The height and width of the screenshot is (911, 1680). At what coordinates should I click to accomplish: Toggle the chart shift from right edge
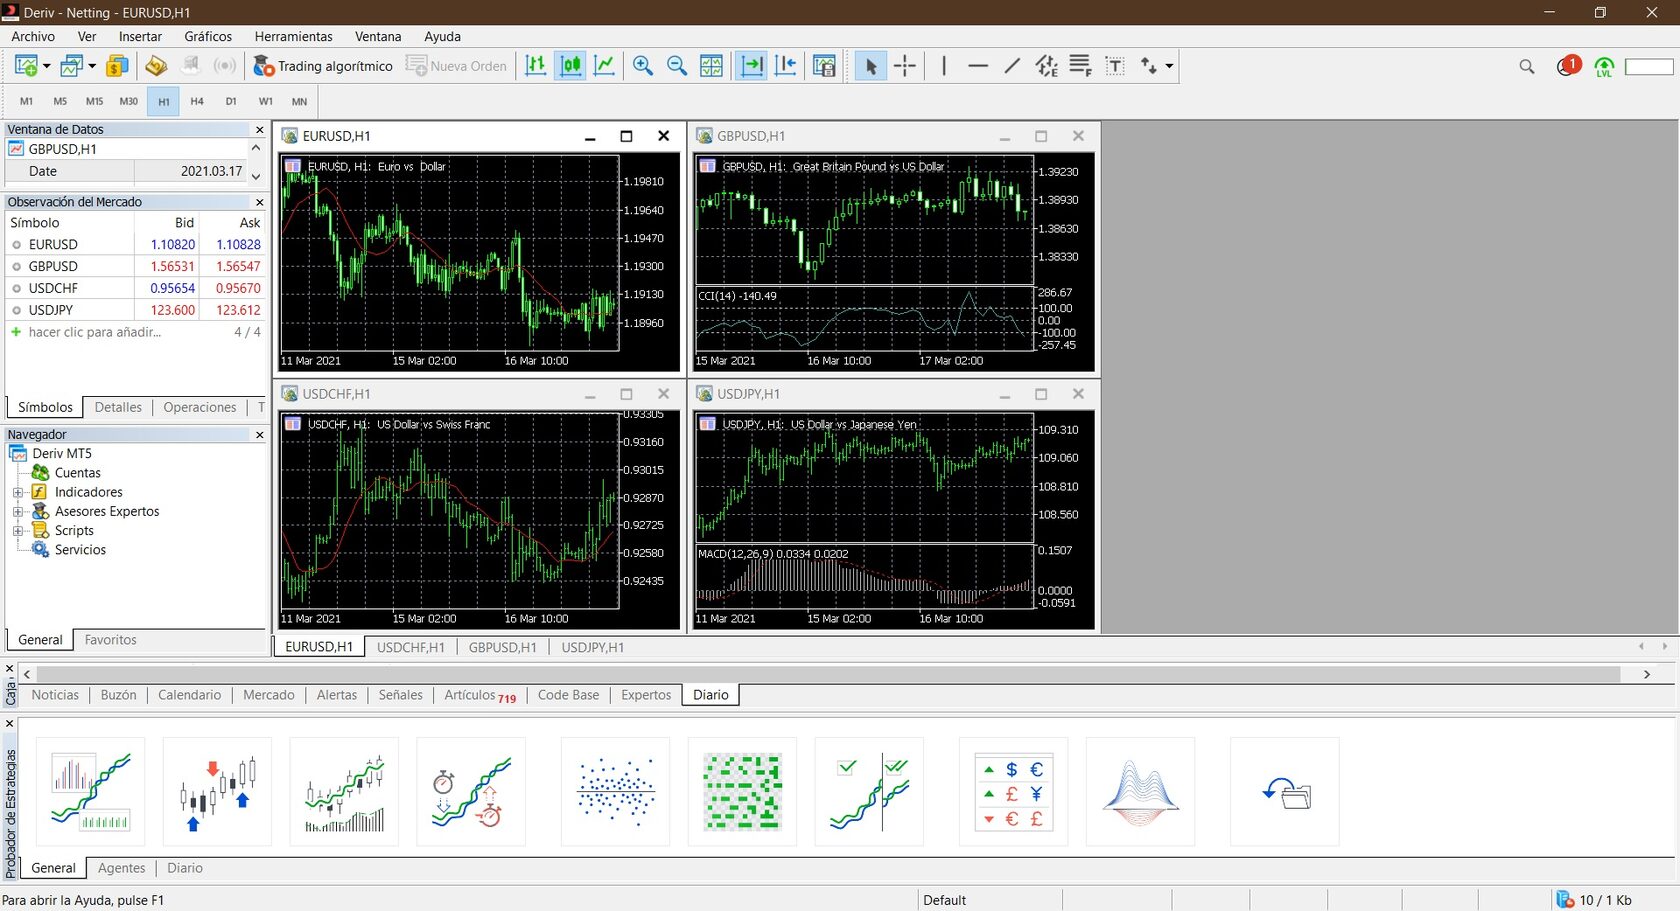pyautogui.click(x=786, y=65)
